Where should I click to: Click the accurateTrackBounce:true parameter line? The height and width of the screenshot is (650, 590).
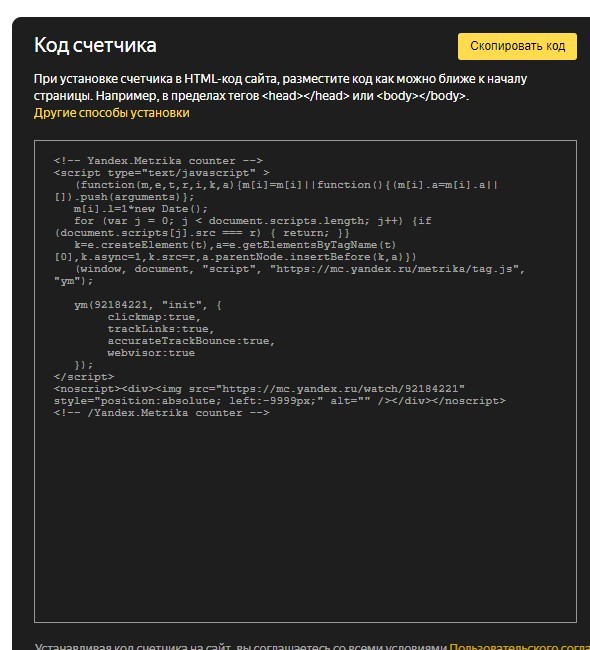(x=191, y=341)
